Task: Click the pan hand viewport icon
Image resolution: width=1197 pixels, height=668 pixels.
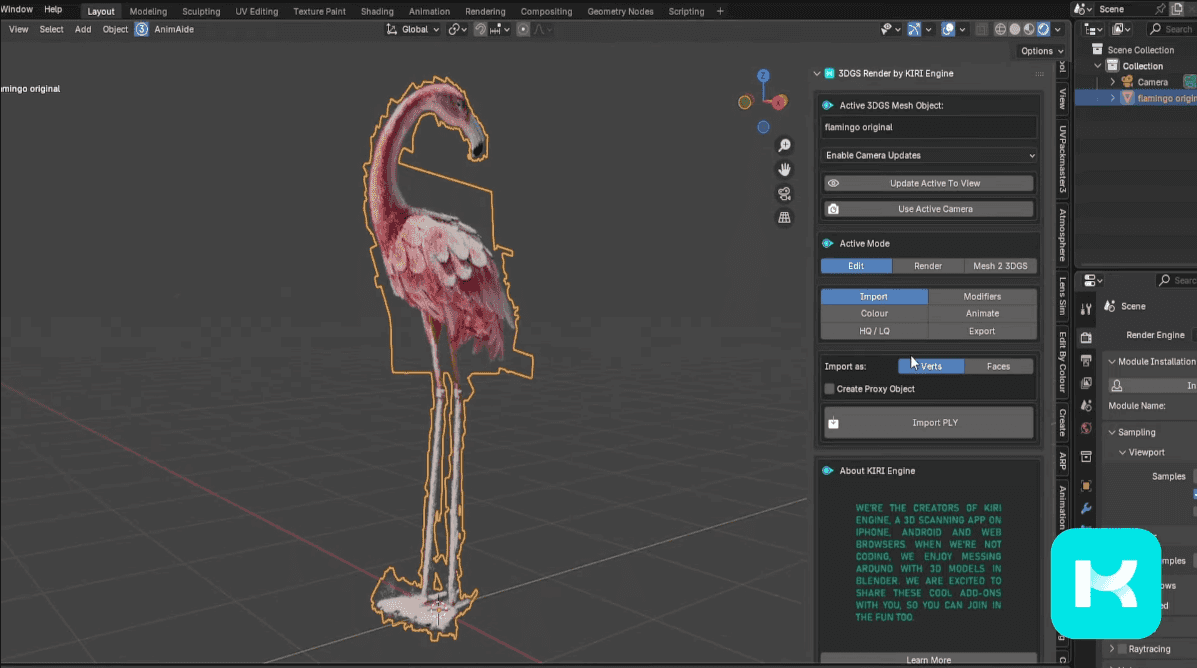Action: (784, 169)
